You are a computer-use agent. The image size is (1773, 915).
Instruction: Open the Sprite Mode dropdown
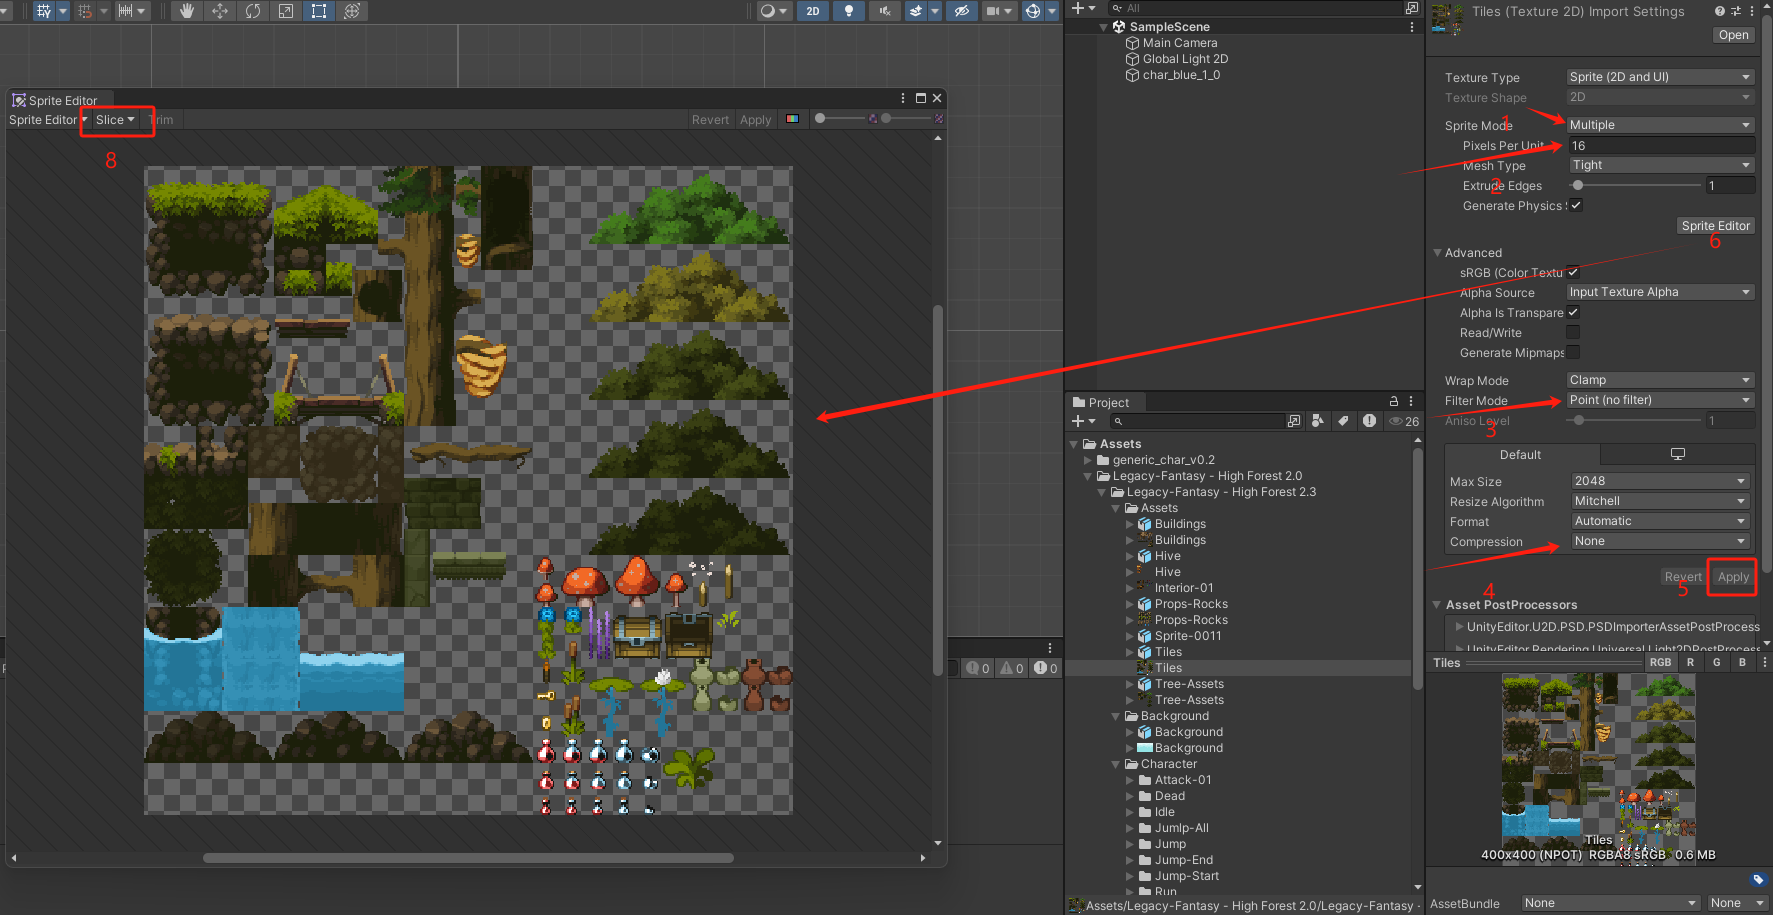click(1660, 125)
